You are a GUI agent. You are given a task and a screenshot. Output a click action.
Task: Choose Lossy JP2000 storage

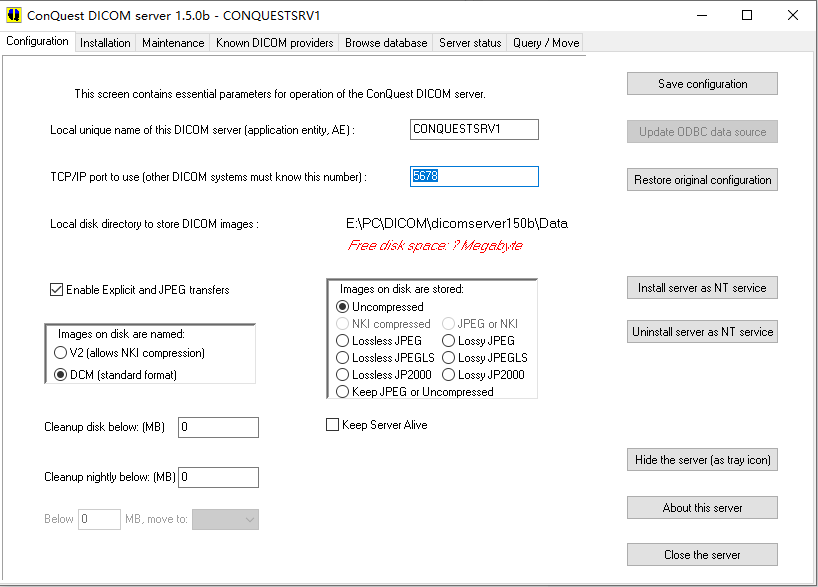click(x=483, y=375)
